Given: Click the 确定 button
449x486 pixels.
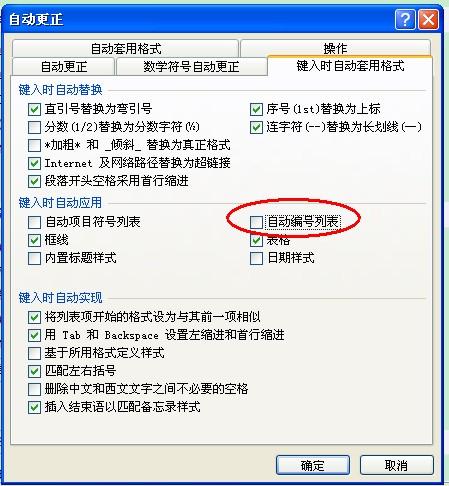Looking at the screenshot, I should [x=313, y=465].
